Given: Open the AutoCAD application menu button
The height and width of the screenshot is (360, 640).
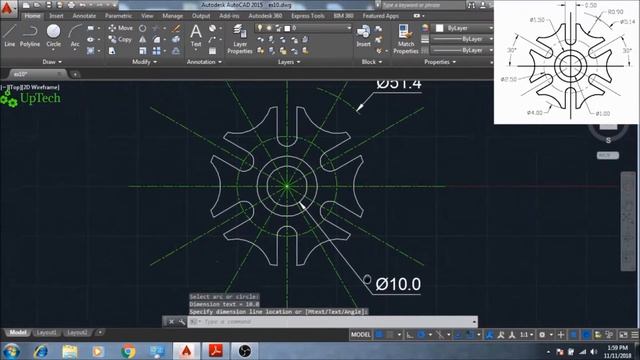Looking at the screenshot, I should (x=8, y=9).
